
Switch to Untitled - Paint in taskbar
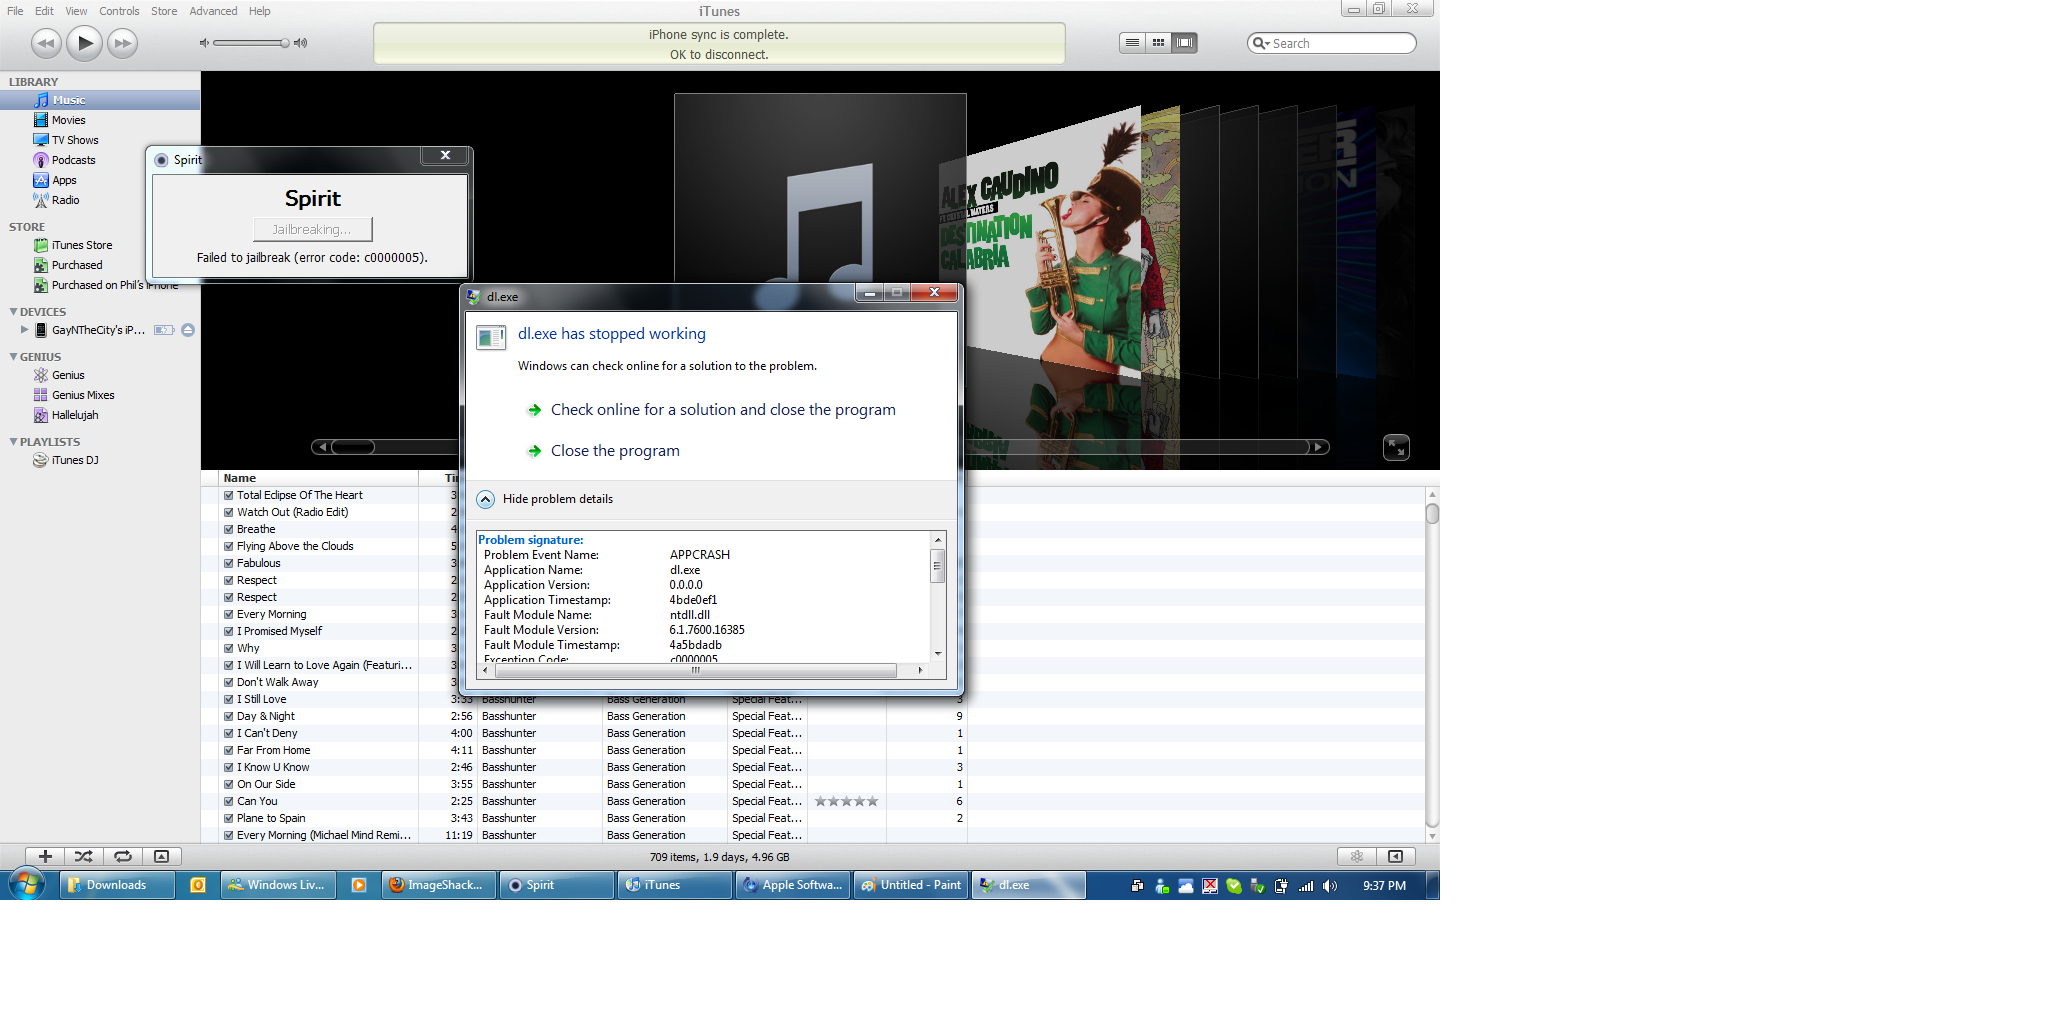tap(911, 885)
